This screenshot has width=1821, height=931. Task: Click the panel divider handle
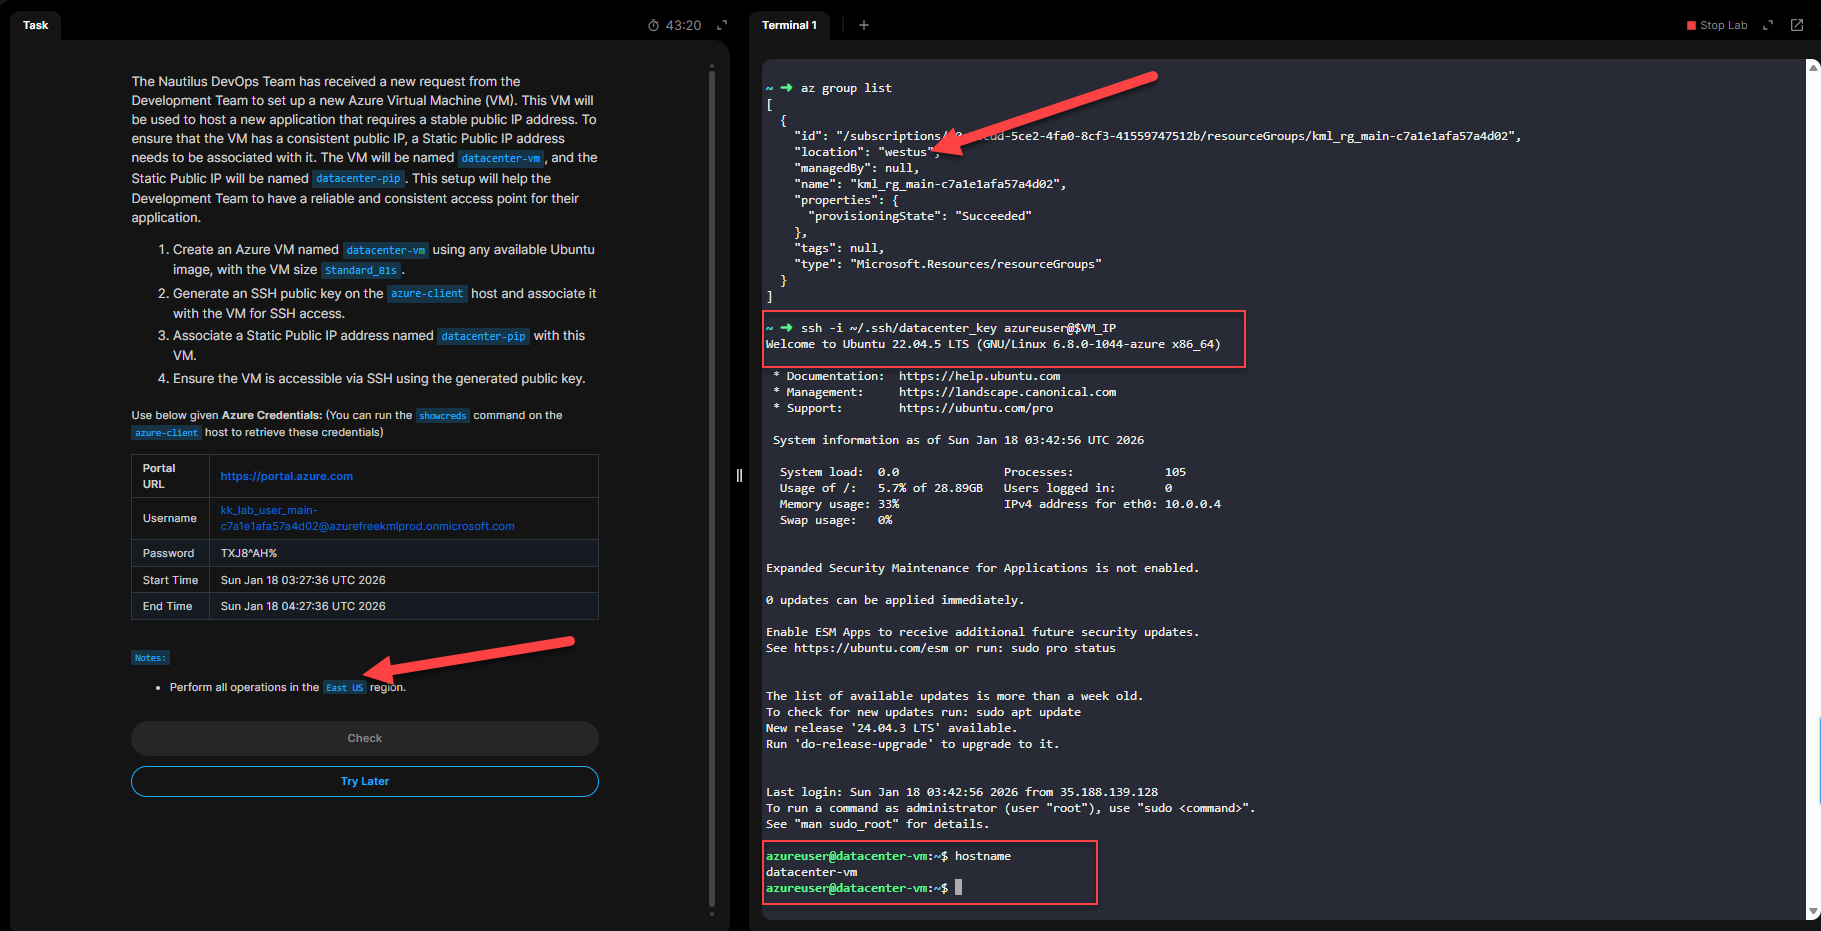[x=739, y=476]
